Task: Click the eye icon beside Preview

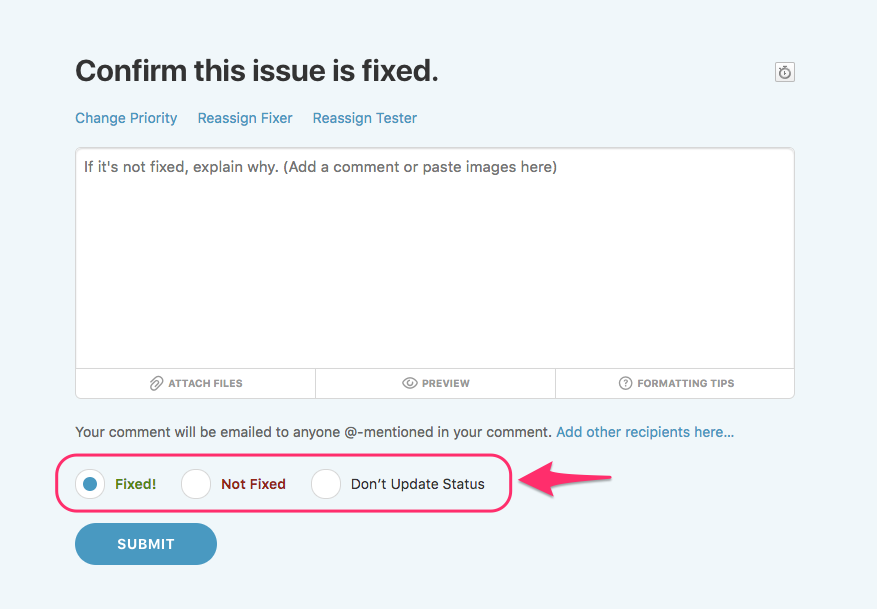Action: tap(410, 383)
